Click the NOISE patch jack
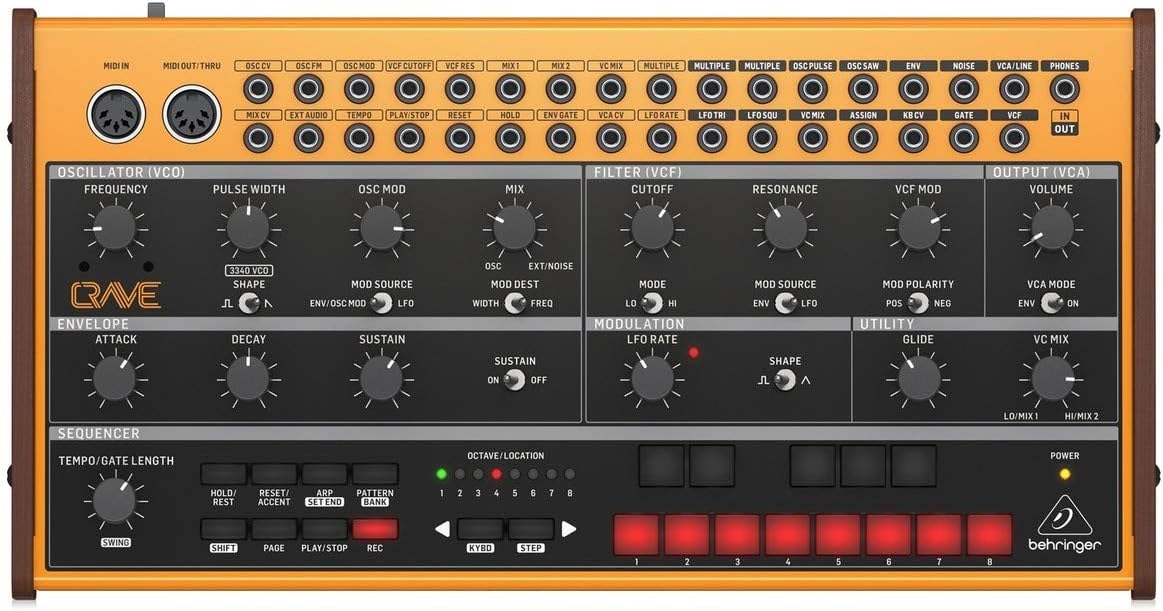 point(963,89)
